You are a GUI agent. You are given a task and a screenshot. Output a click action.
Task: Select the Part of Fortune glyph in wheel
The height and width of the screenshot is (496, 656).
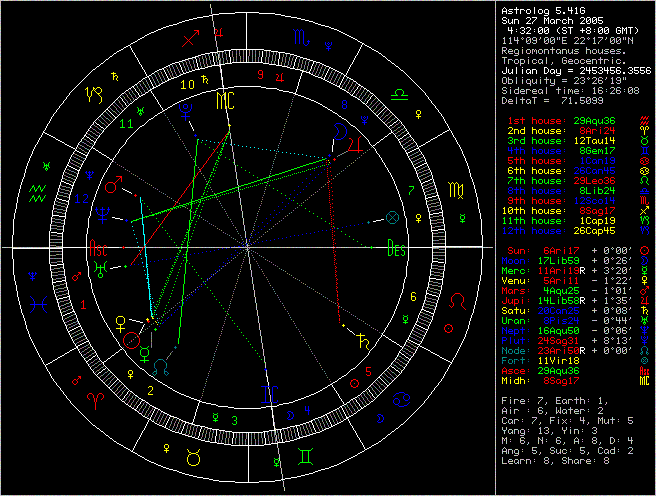click(x=392, y=215)
